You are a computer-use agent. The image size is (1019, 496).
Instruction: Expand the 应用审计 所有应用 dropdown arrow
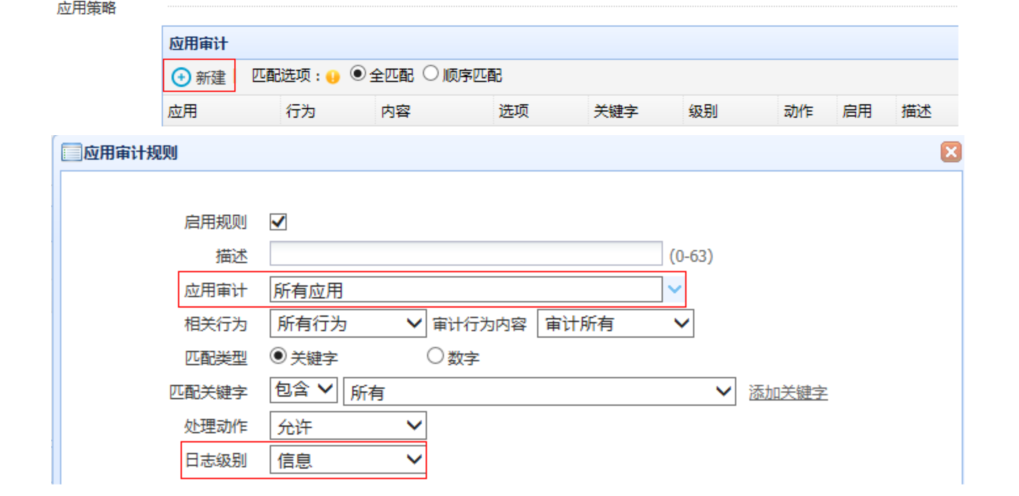tap(675, 290)
